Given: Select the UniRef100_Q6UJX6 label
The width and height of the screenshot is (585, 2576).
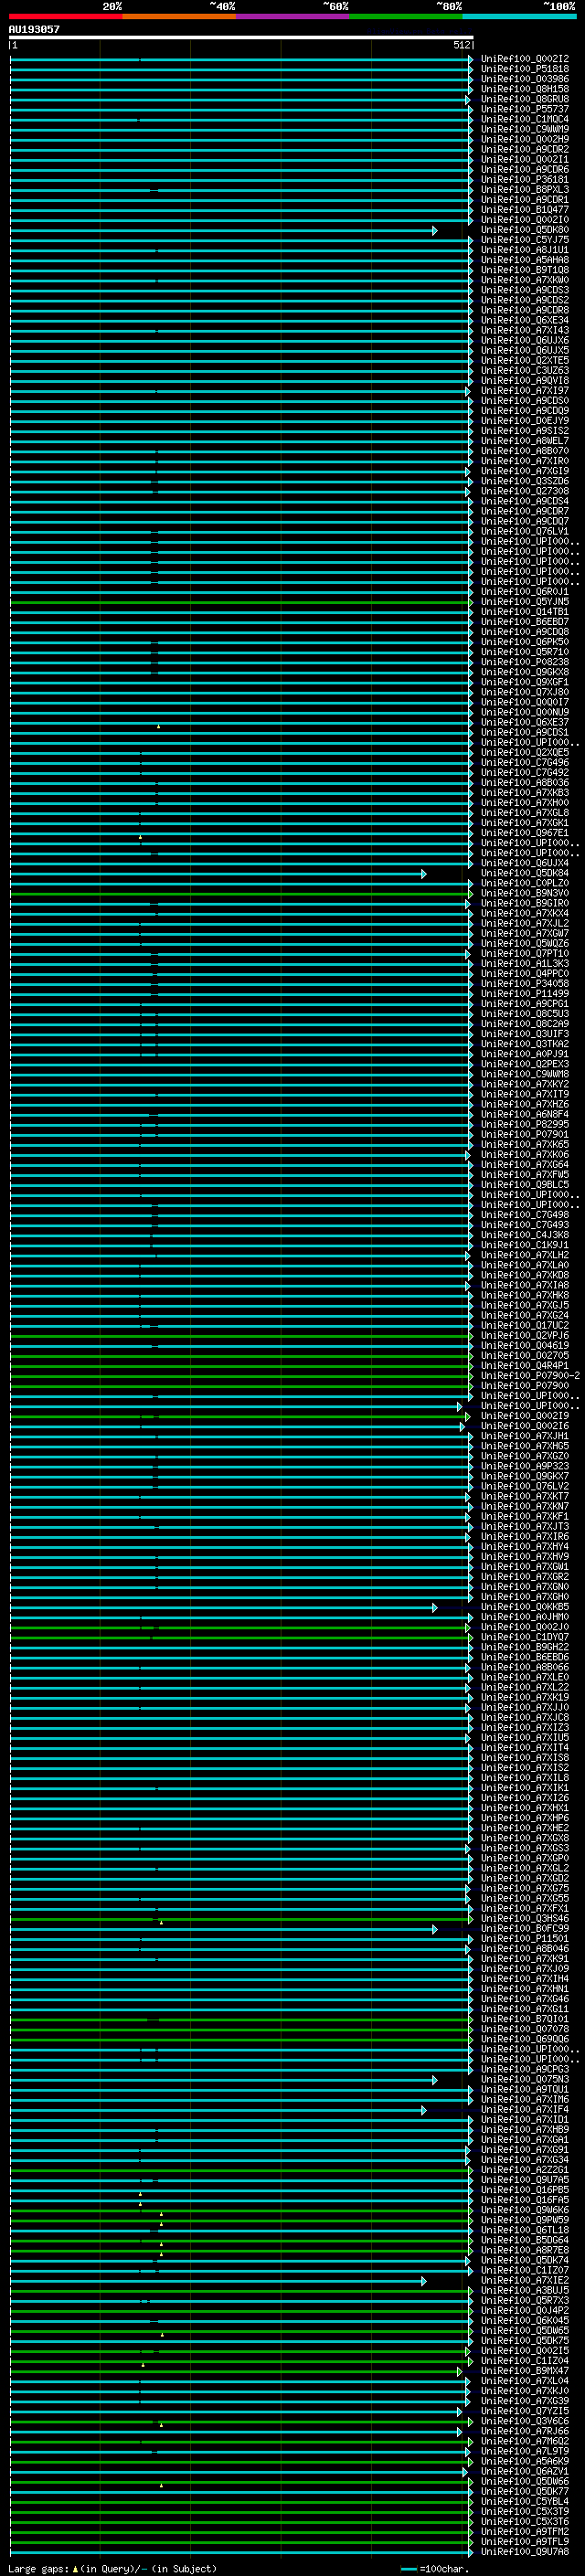Looking at the screenshot, I should 525,340.
